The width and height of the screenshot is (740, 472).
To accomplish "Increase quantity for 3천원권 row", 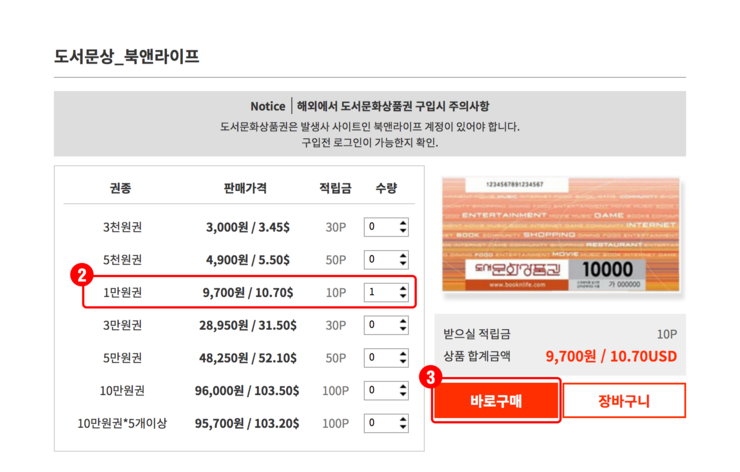I will [403, 223].
